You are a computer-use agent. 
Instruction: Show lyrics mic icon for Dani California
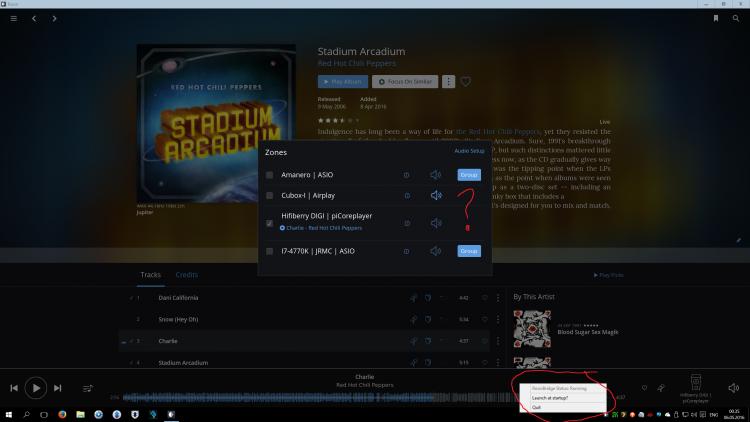pos(413,298)
